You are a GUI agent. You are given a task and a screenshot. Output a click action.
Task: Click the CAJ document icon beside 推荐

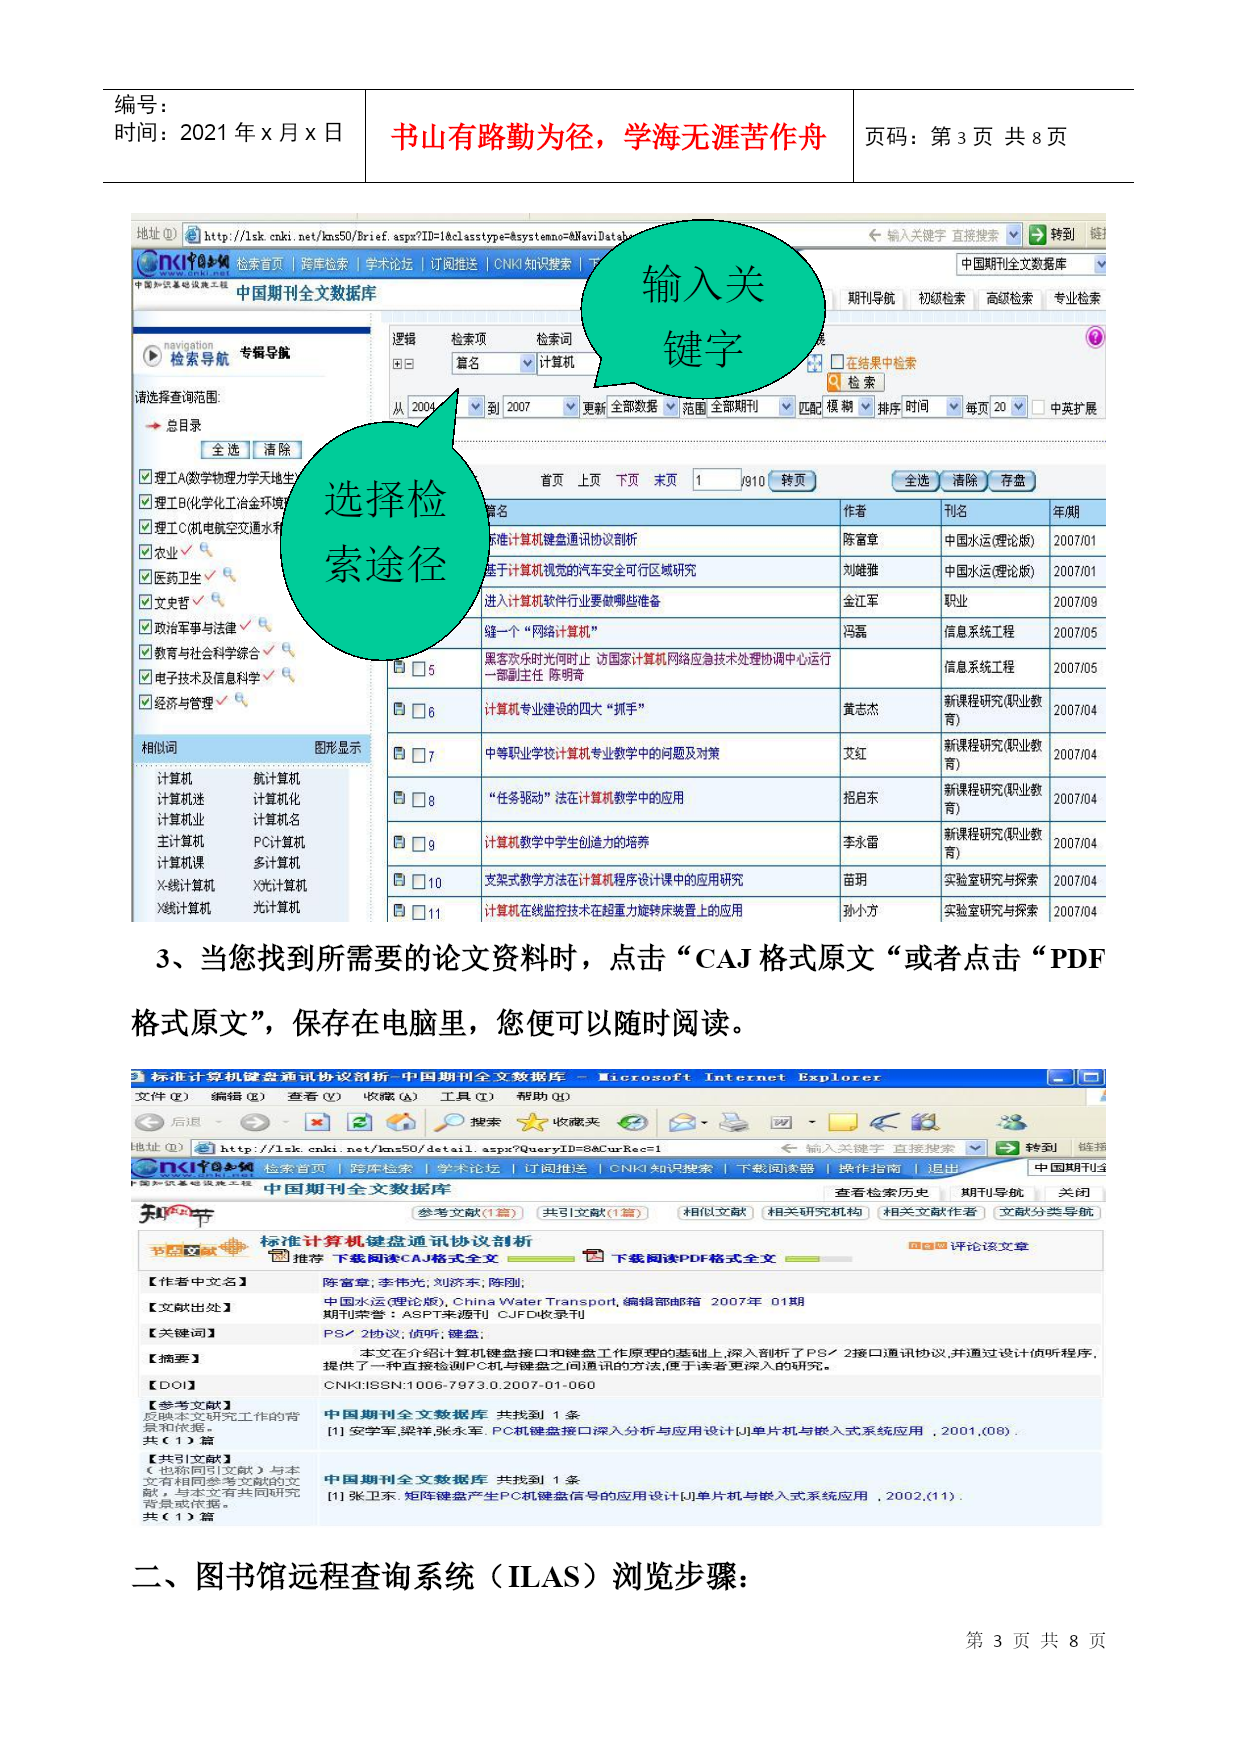tap(279, 1256)
